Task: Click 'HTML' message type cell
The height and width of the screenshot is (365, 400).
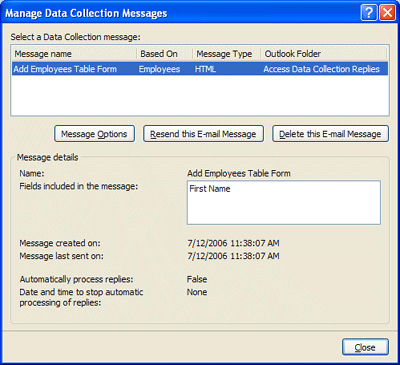Action: [x=205, y=69]
